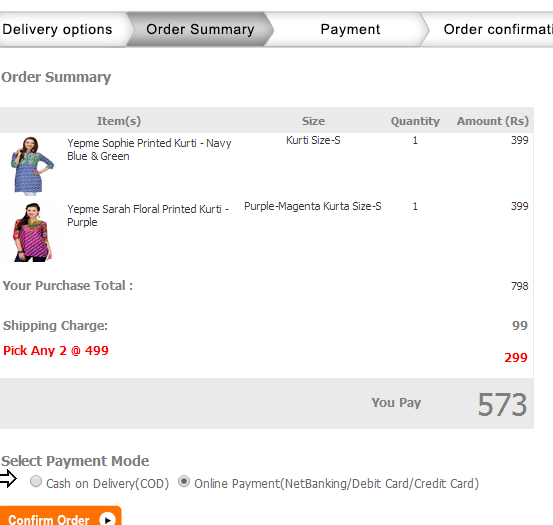Click the Size column header
This screenshot has height=525, width=553.
[x=313, y=121]
